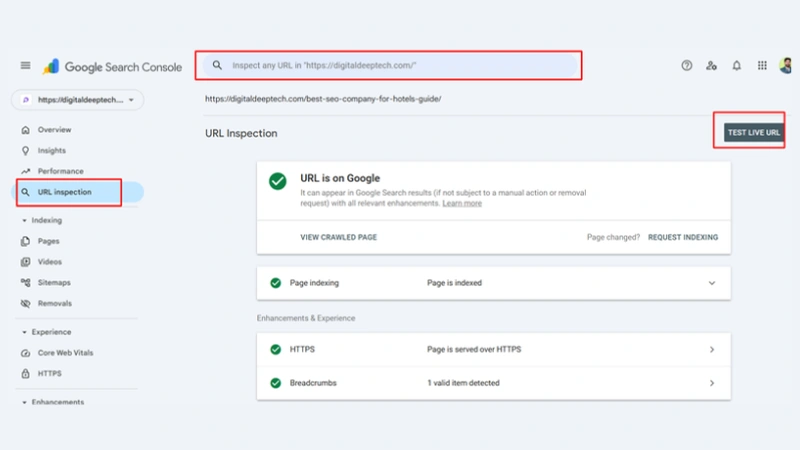This screenshot has width=800, height=450.
Task: Follow the Learn more link
Action: [x=462, y=203]
